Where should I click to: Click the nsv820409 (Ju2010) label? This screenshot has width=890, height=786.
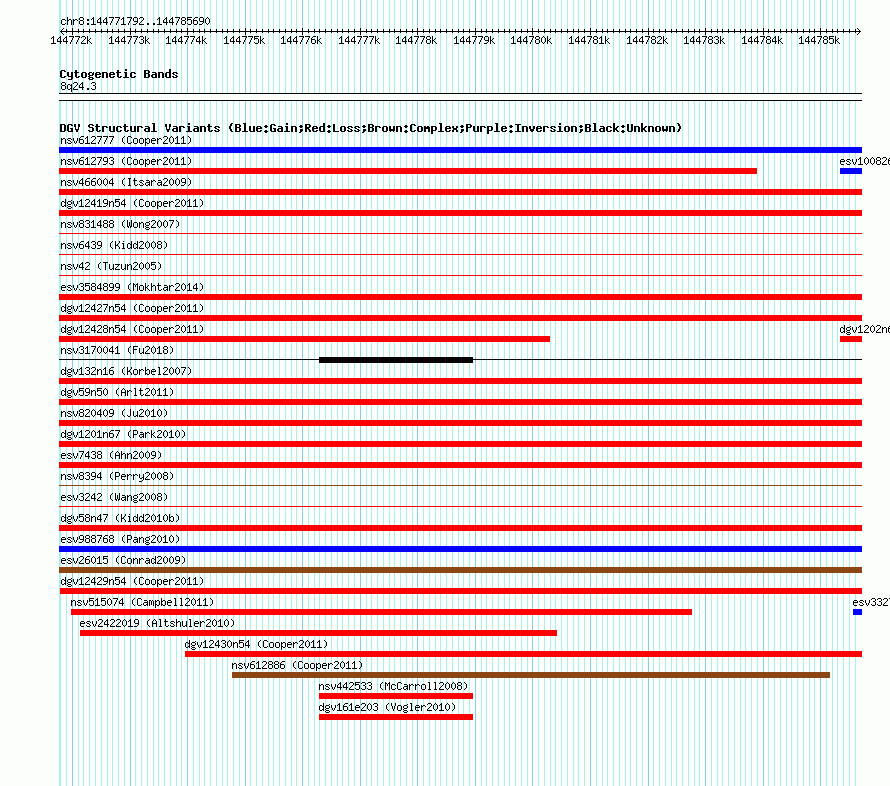114,413
